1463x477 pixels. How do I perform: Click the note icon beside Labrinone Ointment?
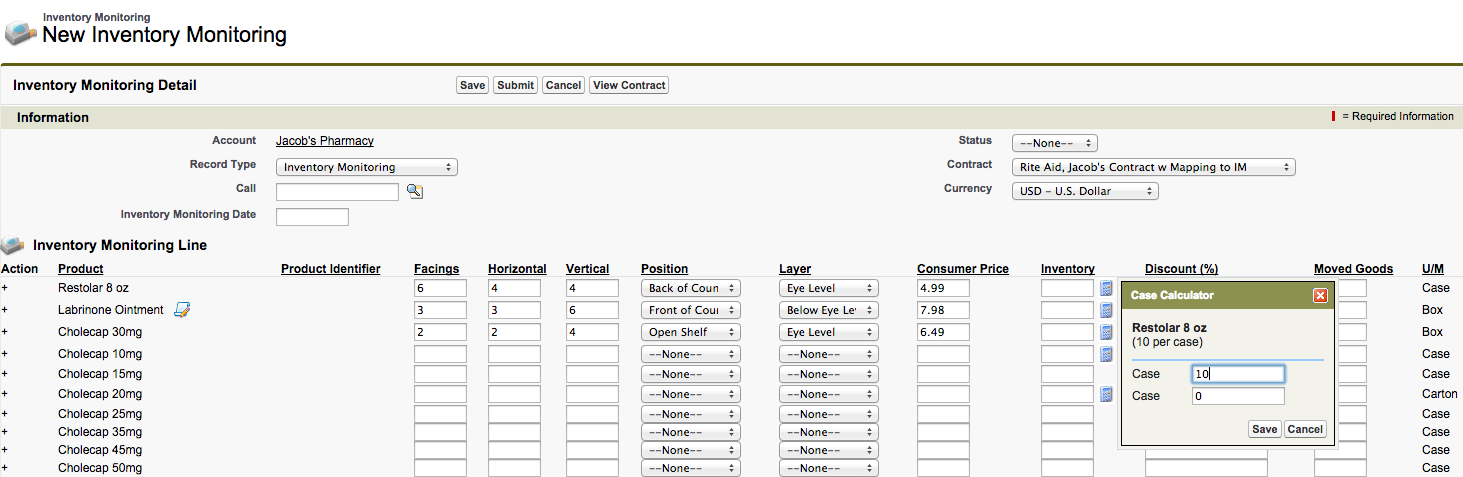[182, 310]
